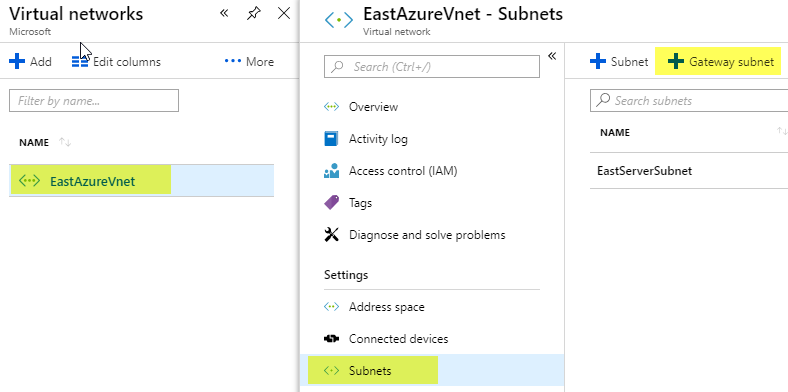The height and width of the screenshot is (392, 788).
Task: Click the Address space icon
Action: coord(332,307)
